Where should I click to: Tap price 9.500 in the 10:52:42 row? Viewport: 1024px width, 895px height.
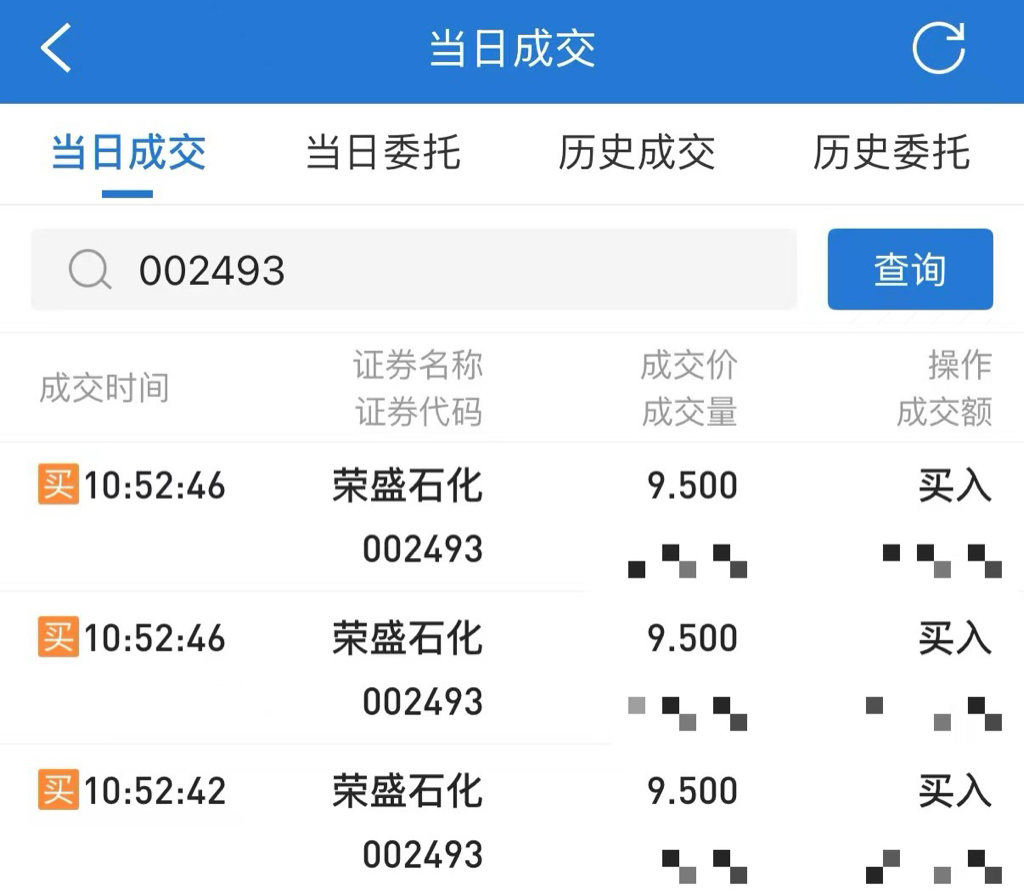tap(692, 791)
